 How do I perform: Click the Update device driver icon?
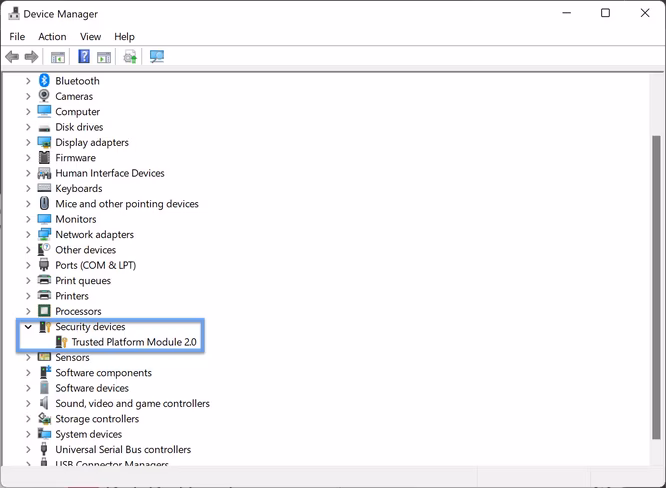point(130,56)
